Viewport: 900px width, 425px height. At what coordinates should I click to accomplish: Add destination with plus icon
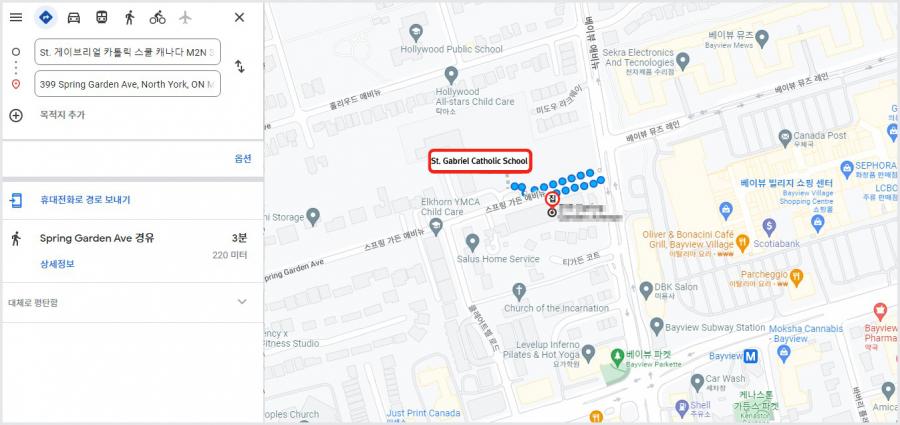click(16, 115)
